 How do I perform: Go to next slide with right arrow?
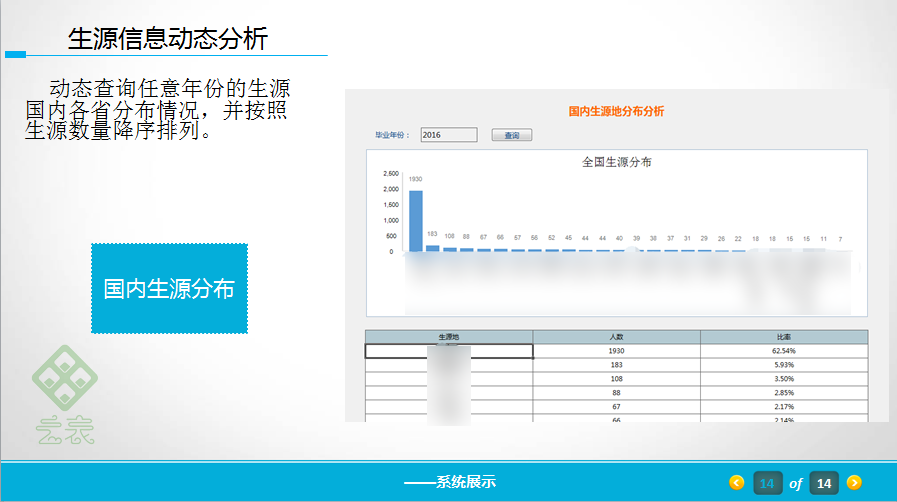[854, 483]
